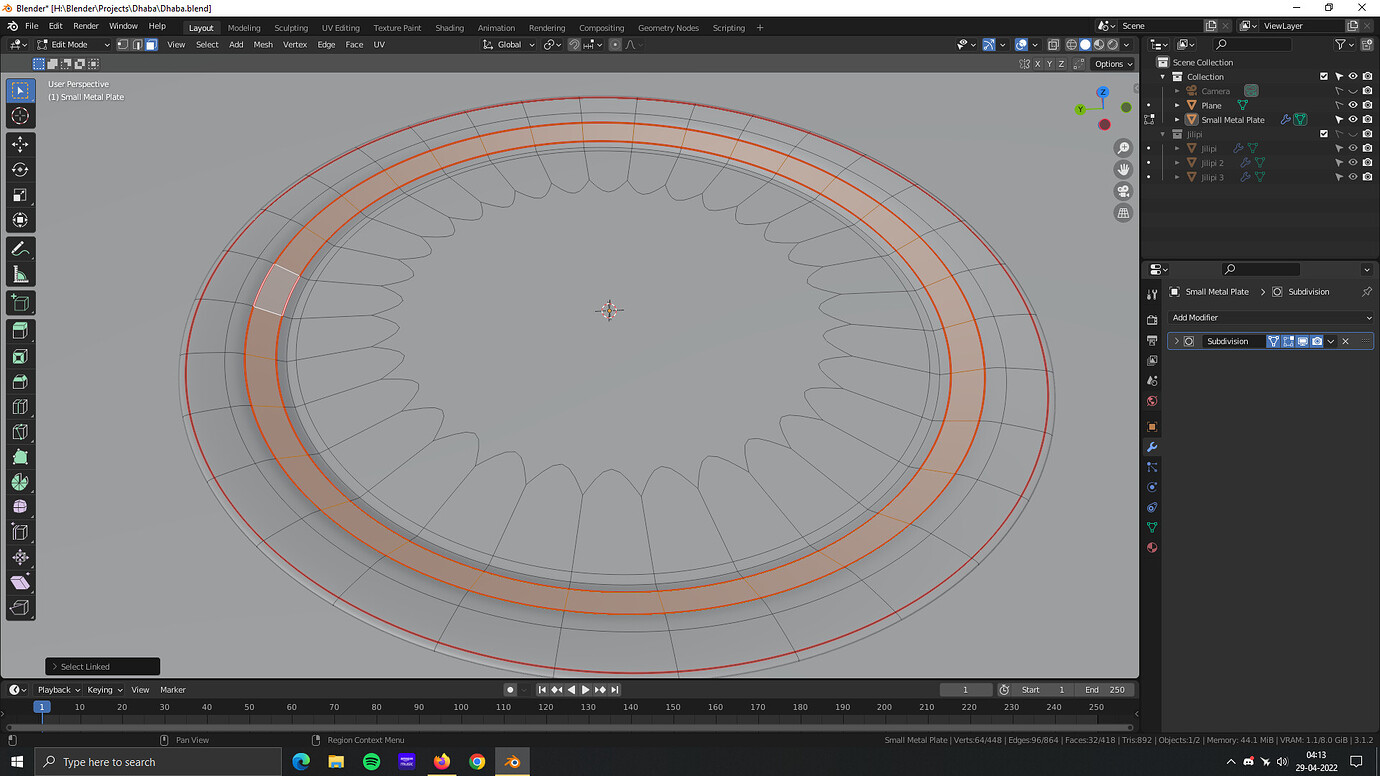Jump to the timeline end frame
The height and width of the screenshot is (776, 1380).
[615, 690]
